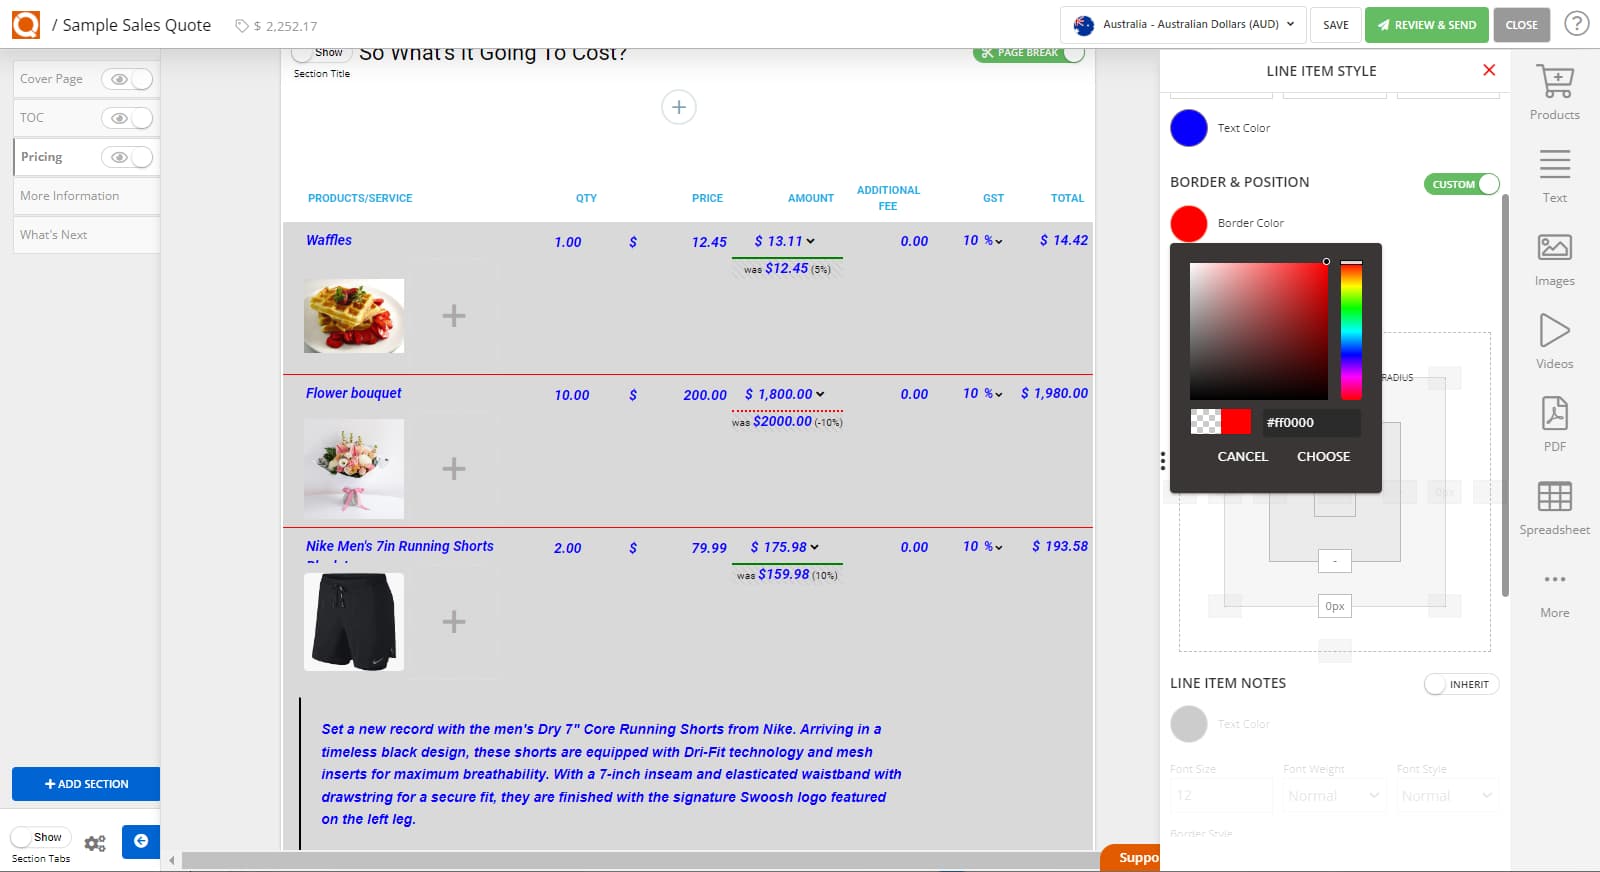Image resolution: width=1600 pixels, height=872 pixels.
Task: Open the currency Australia AUD dropdown
Action: click(1183, 24)
